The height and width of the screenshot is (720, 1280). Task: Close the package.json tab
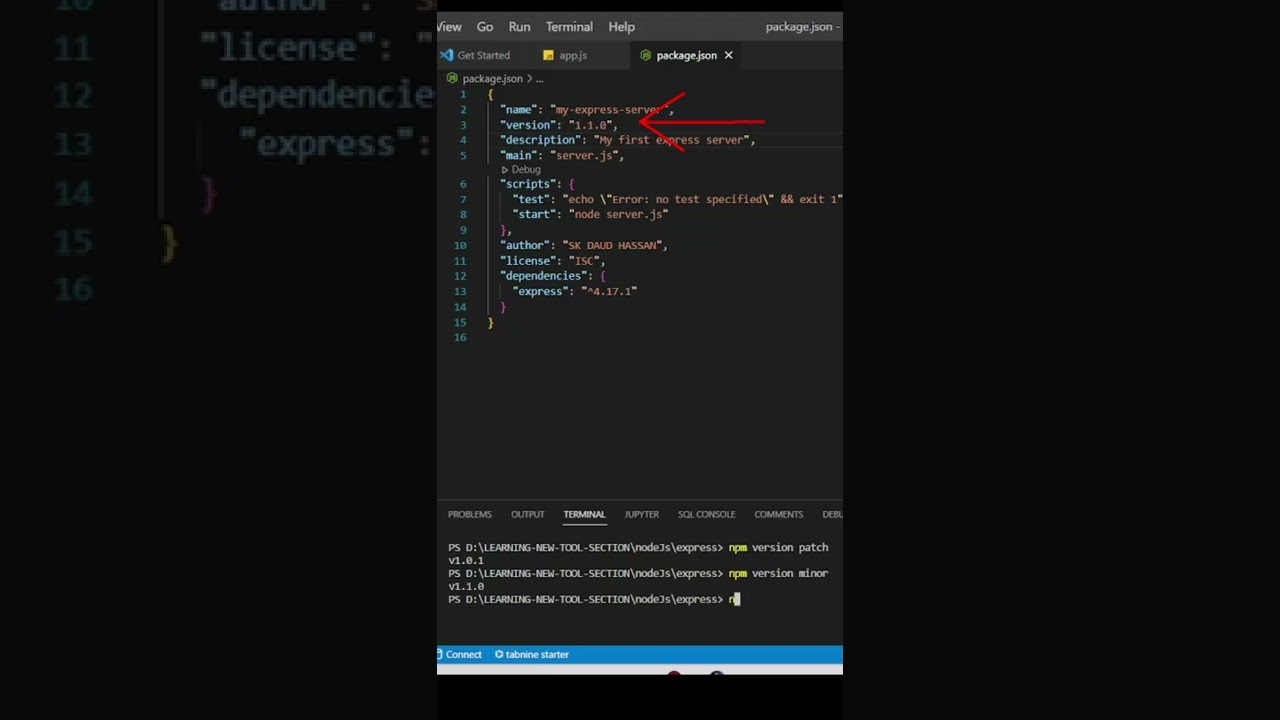click(728, 55)
